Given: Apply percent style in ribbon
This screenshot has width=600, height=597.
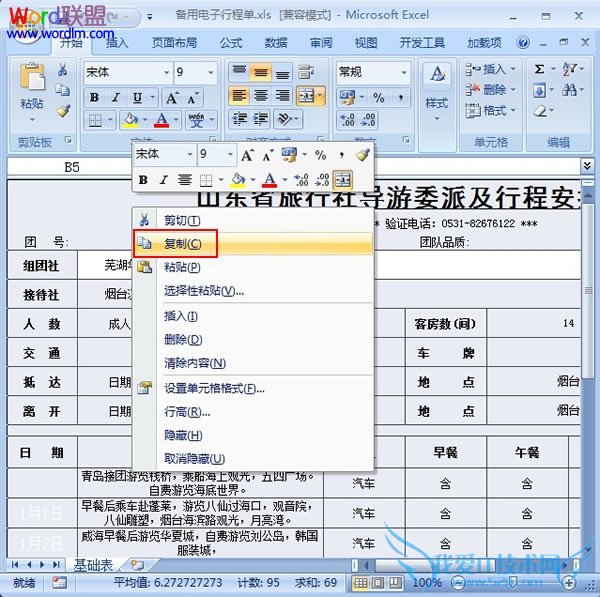Looking at the screenshot, I should tap(378, 97).
